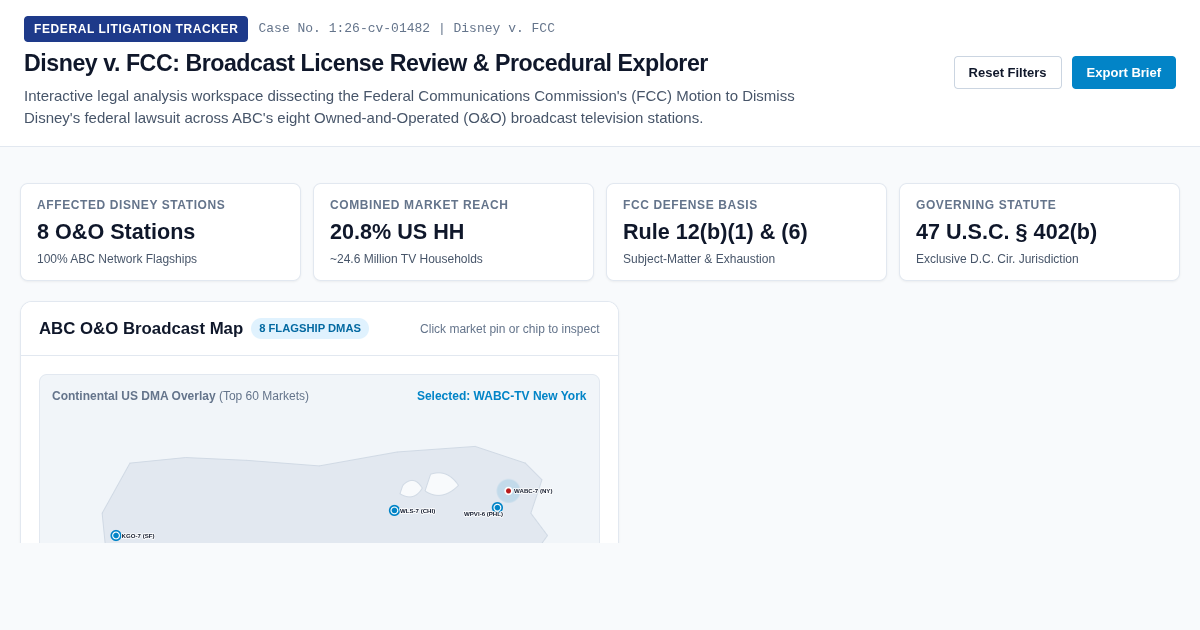The width and height of the screenshot is (1200, 630).
Task: Select the WLS-7 Chicago map pin
Action: (394, 510)
